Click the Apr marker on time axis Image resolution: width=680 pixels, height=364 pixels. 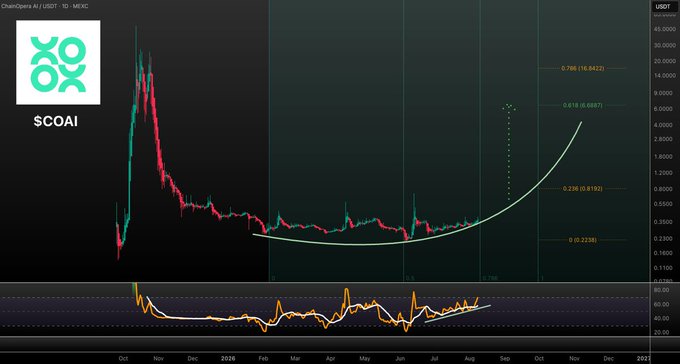coord(330,359)
